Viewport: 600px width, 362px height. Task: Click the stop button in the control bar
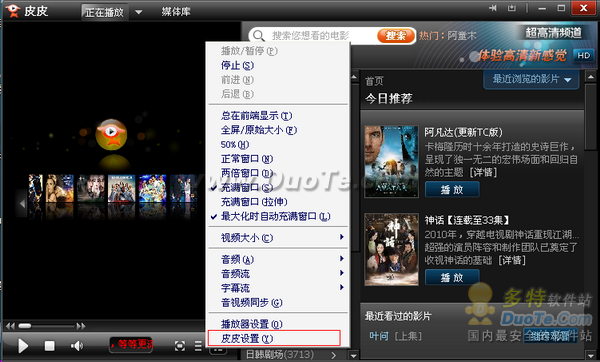50,346
